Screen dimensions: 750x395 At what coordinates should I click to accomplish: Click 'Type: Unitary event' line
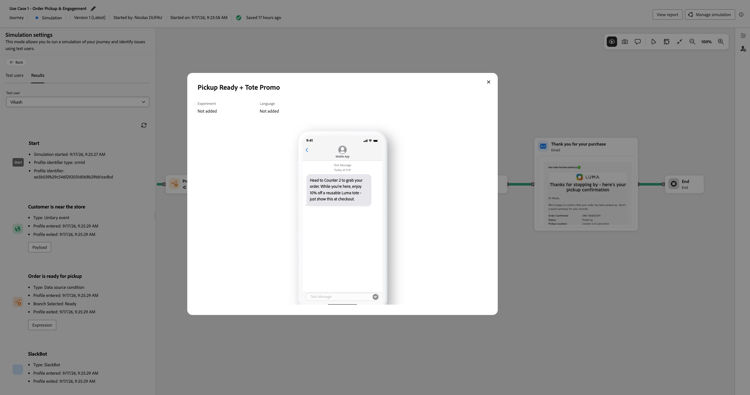coord(51,218)
